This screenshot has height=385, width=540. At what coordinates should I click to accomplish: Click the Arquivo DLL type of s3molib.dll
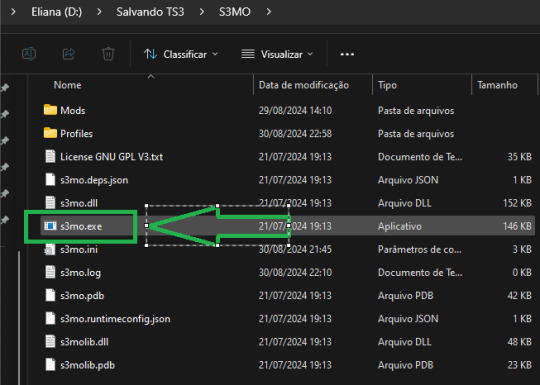404,342
